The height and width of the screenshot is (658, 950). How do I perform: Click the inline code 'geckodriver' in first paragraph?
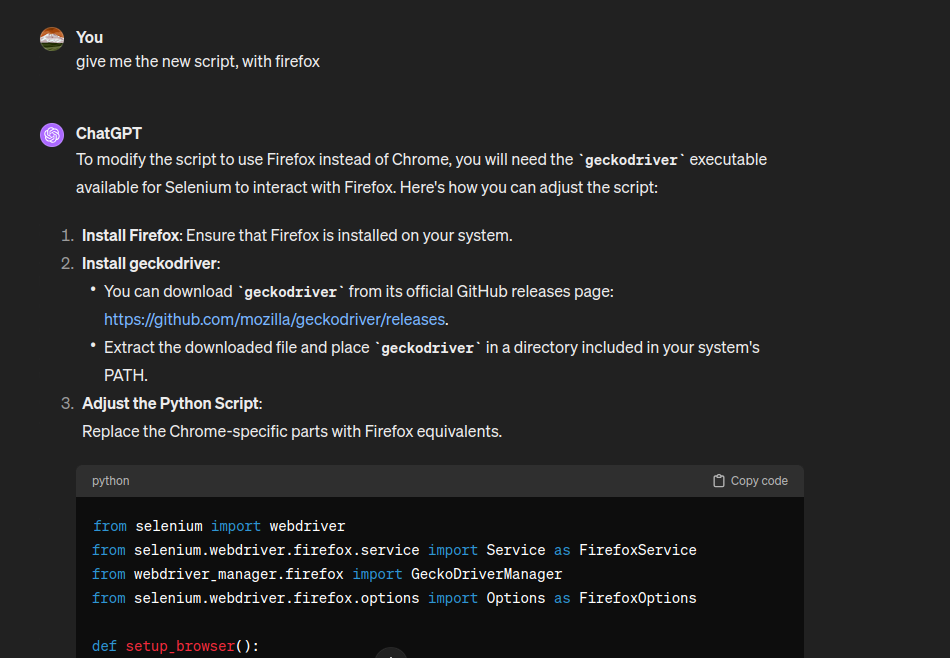[x=631, y=161]
